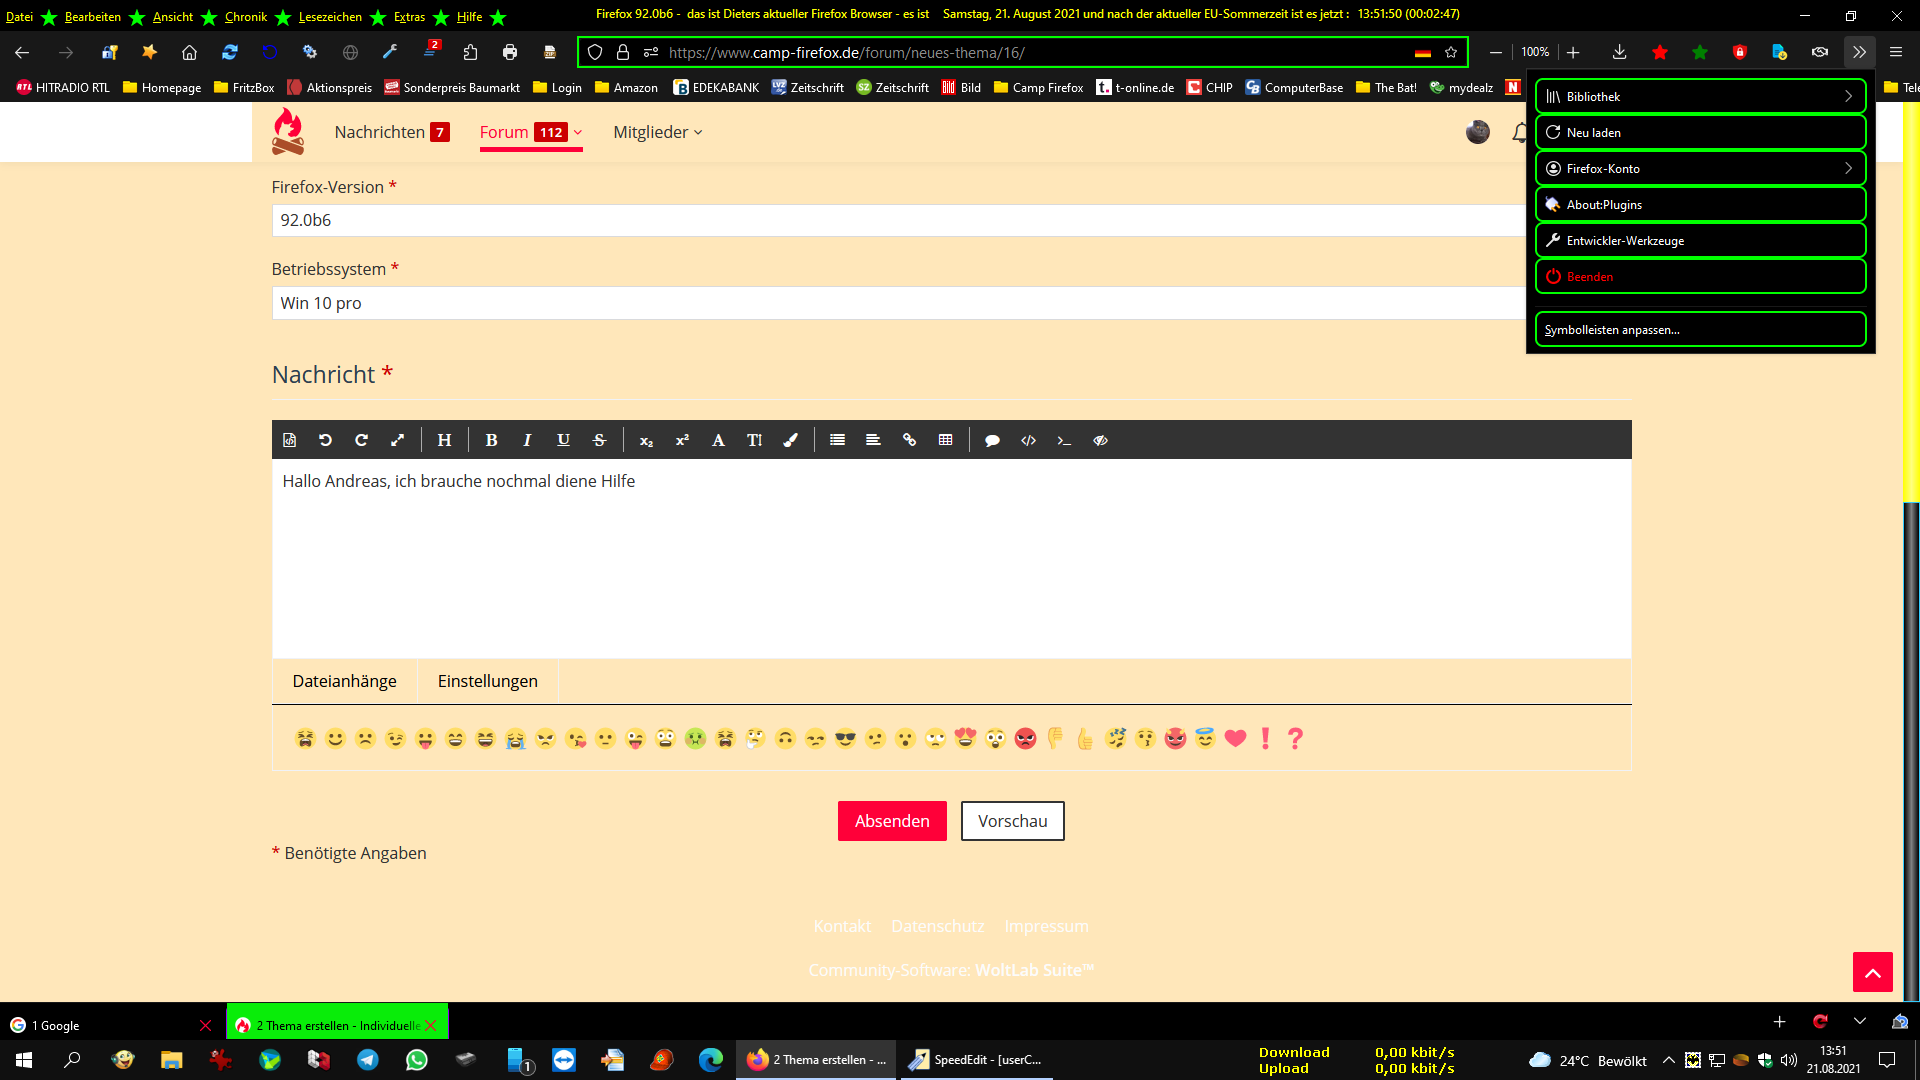The image size is (1920, 1080).
Task: Toggle the editor to fullscreen mode
Action: pyautogui.click(x=397, y=440)
